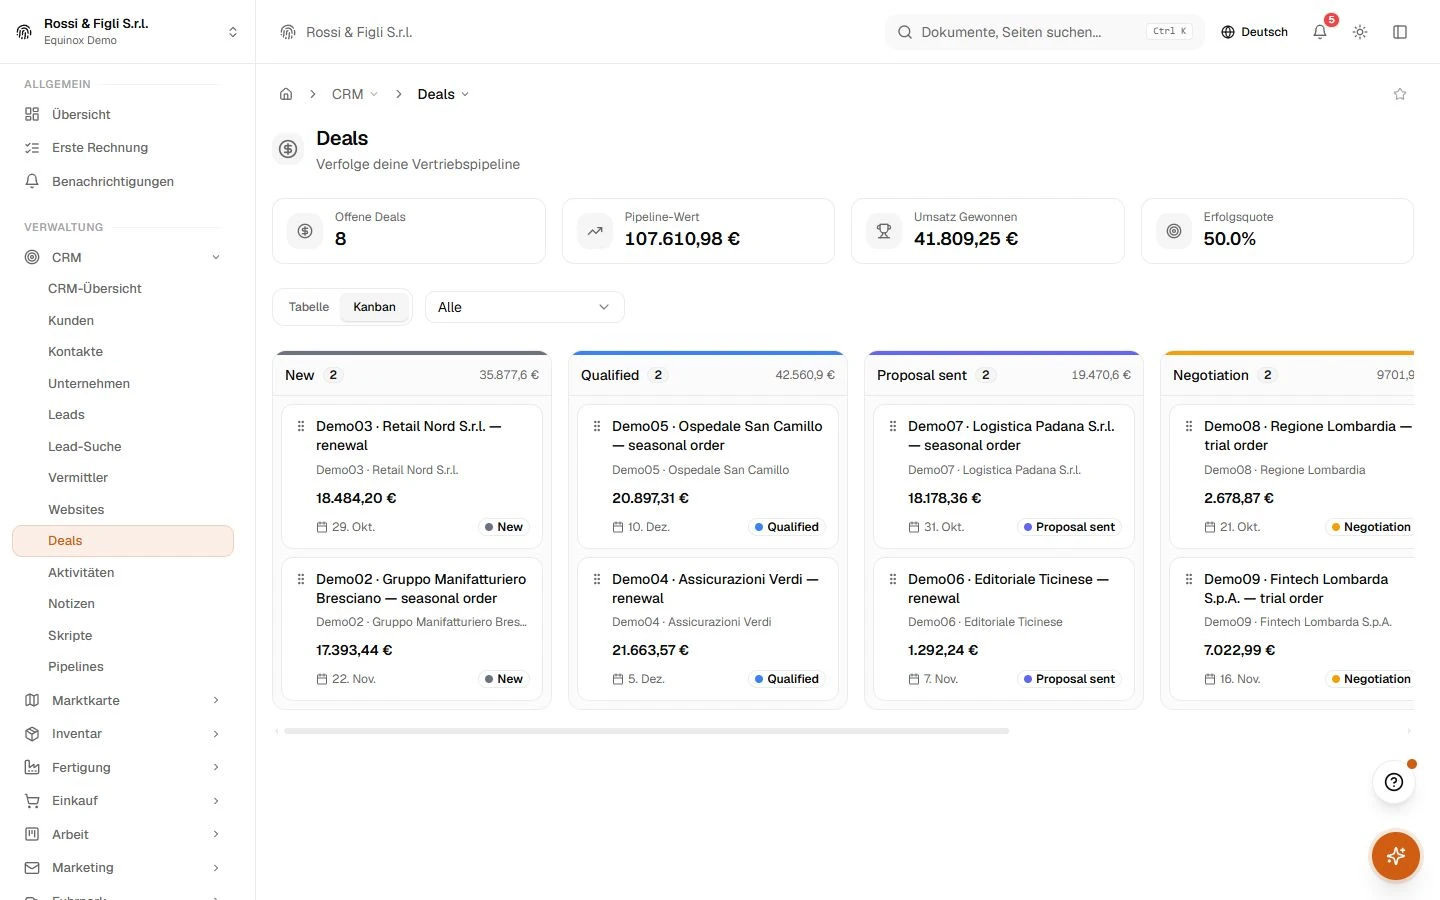
Task: Focus the Dokumente, Seiten suchen search field
Action: 1044,32
